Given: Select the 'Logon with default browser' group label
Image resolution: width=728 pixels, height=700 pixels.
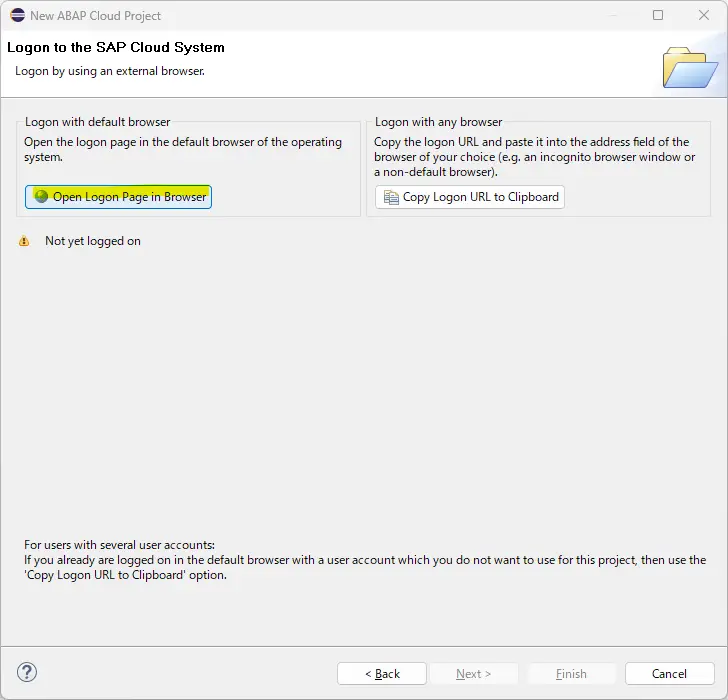Looking at the screenshot, I should [x=98, y=122].
